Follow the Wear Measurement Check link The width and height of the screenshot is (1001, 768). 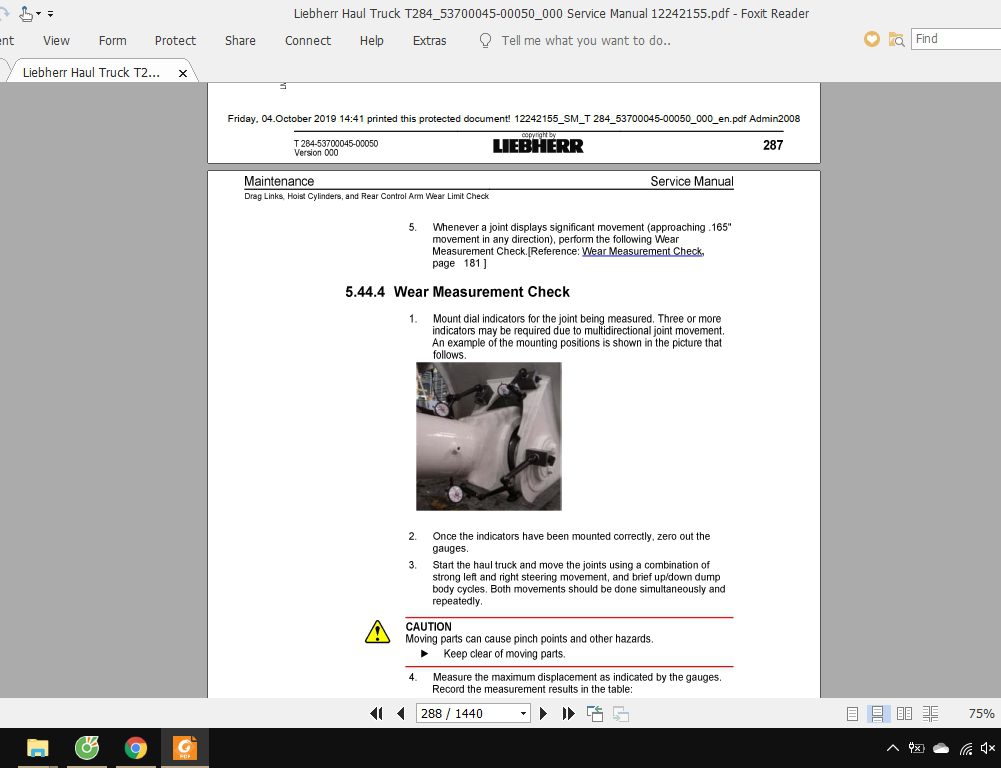pos(643,252)
